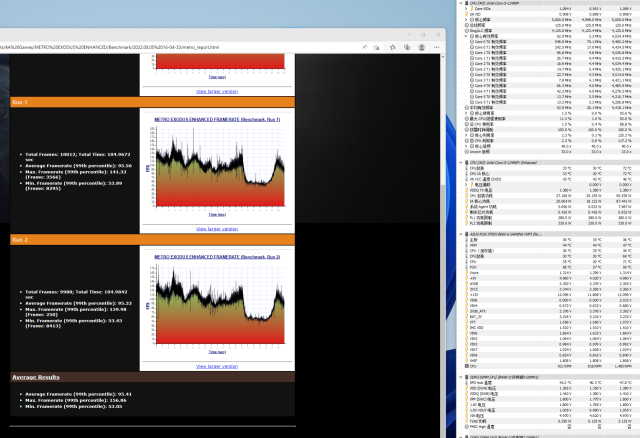Image resolution: width=640 pixels, height=438 pixels.
Task: Click the orange Run 1 section header
Action: click(x=152, y=102)
